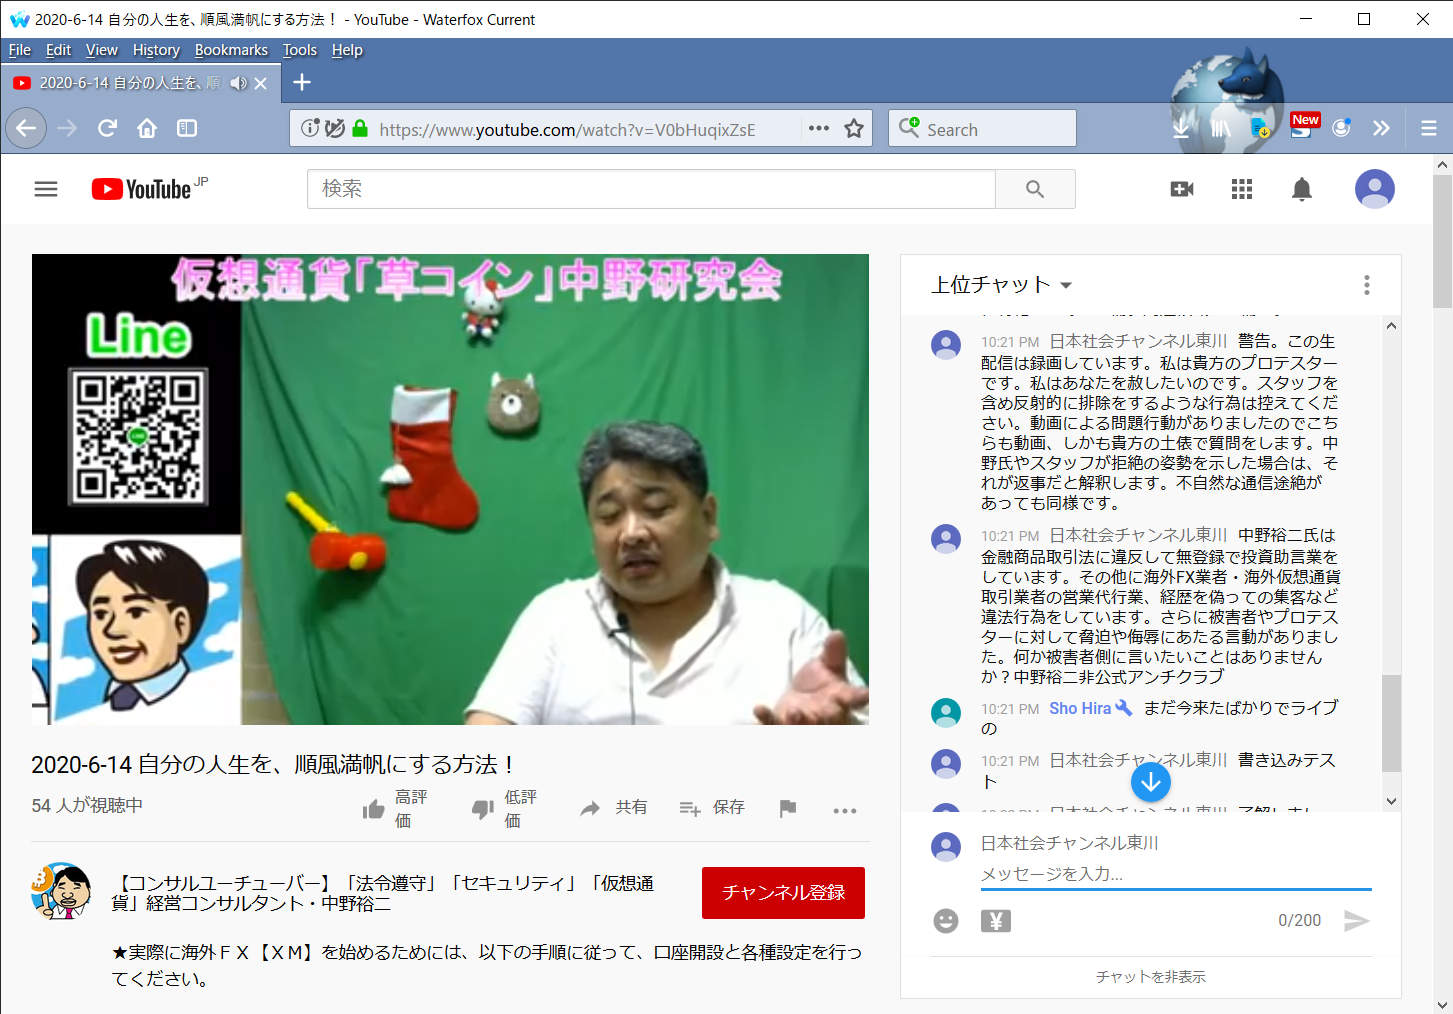The image size is (1453, 1014).
Task: Expand more toolbar items with the chevron
Action: tap(1381, 128)
